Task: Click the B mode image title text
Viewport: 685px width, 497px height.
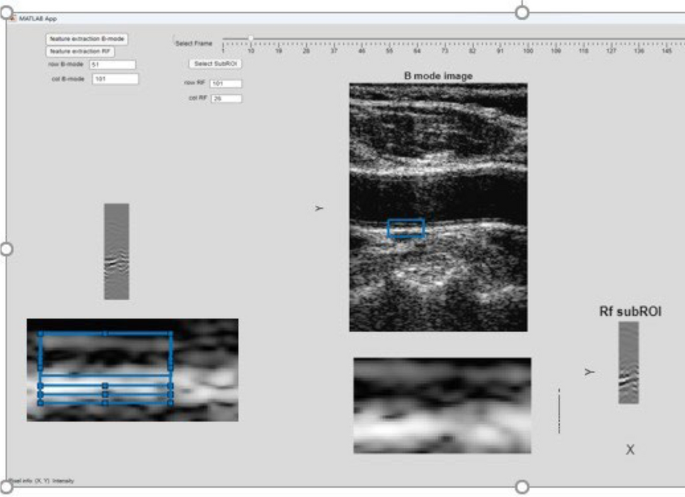Action: [438, 76]
